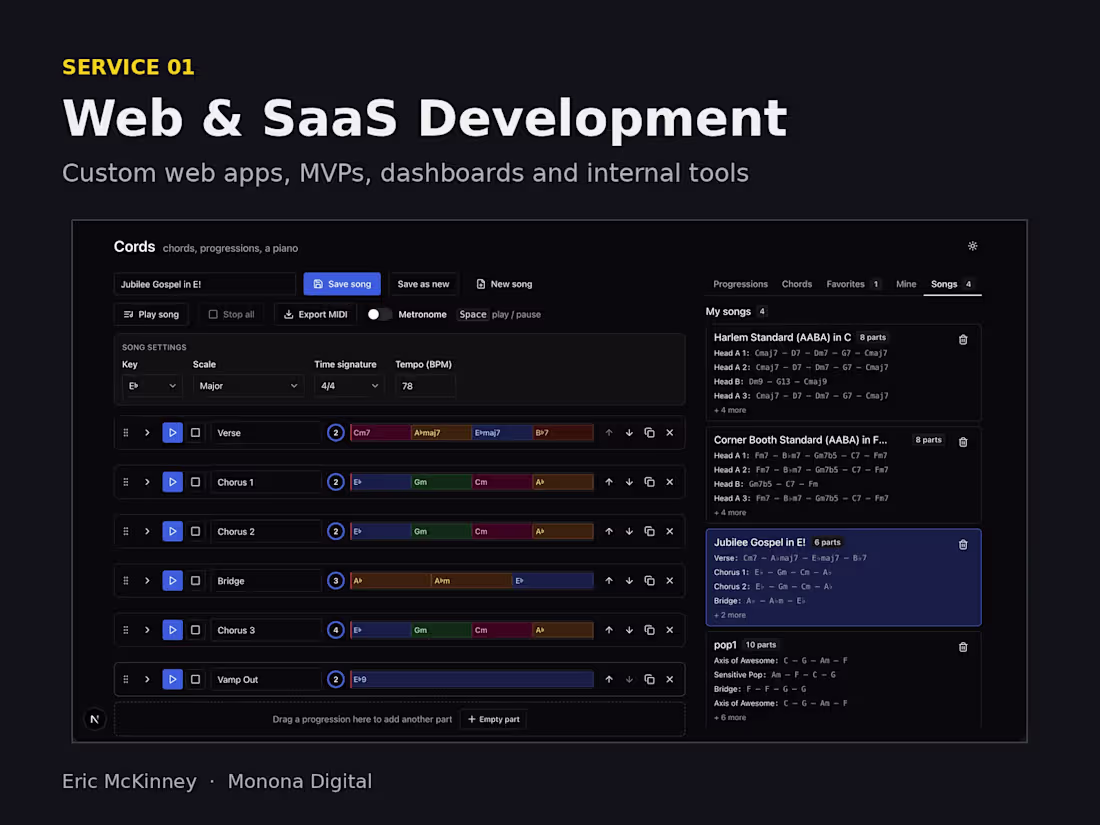Click Save as new
The height and width of the screenshot is (825, 1100).
pos(423,284)
